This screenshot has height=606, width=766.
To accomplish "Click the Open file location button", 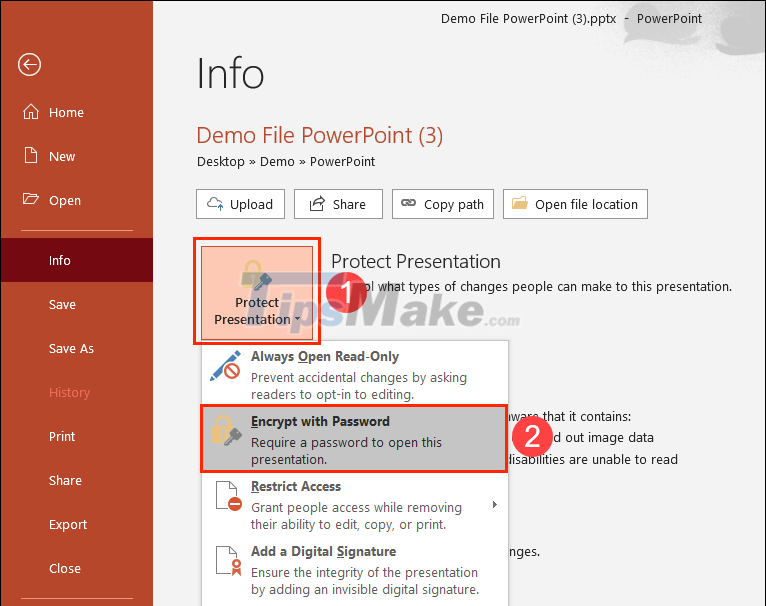I will click(575, 204).
